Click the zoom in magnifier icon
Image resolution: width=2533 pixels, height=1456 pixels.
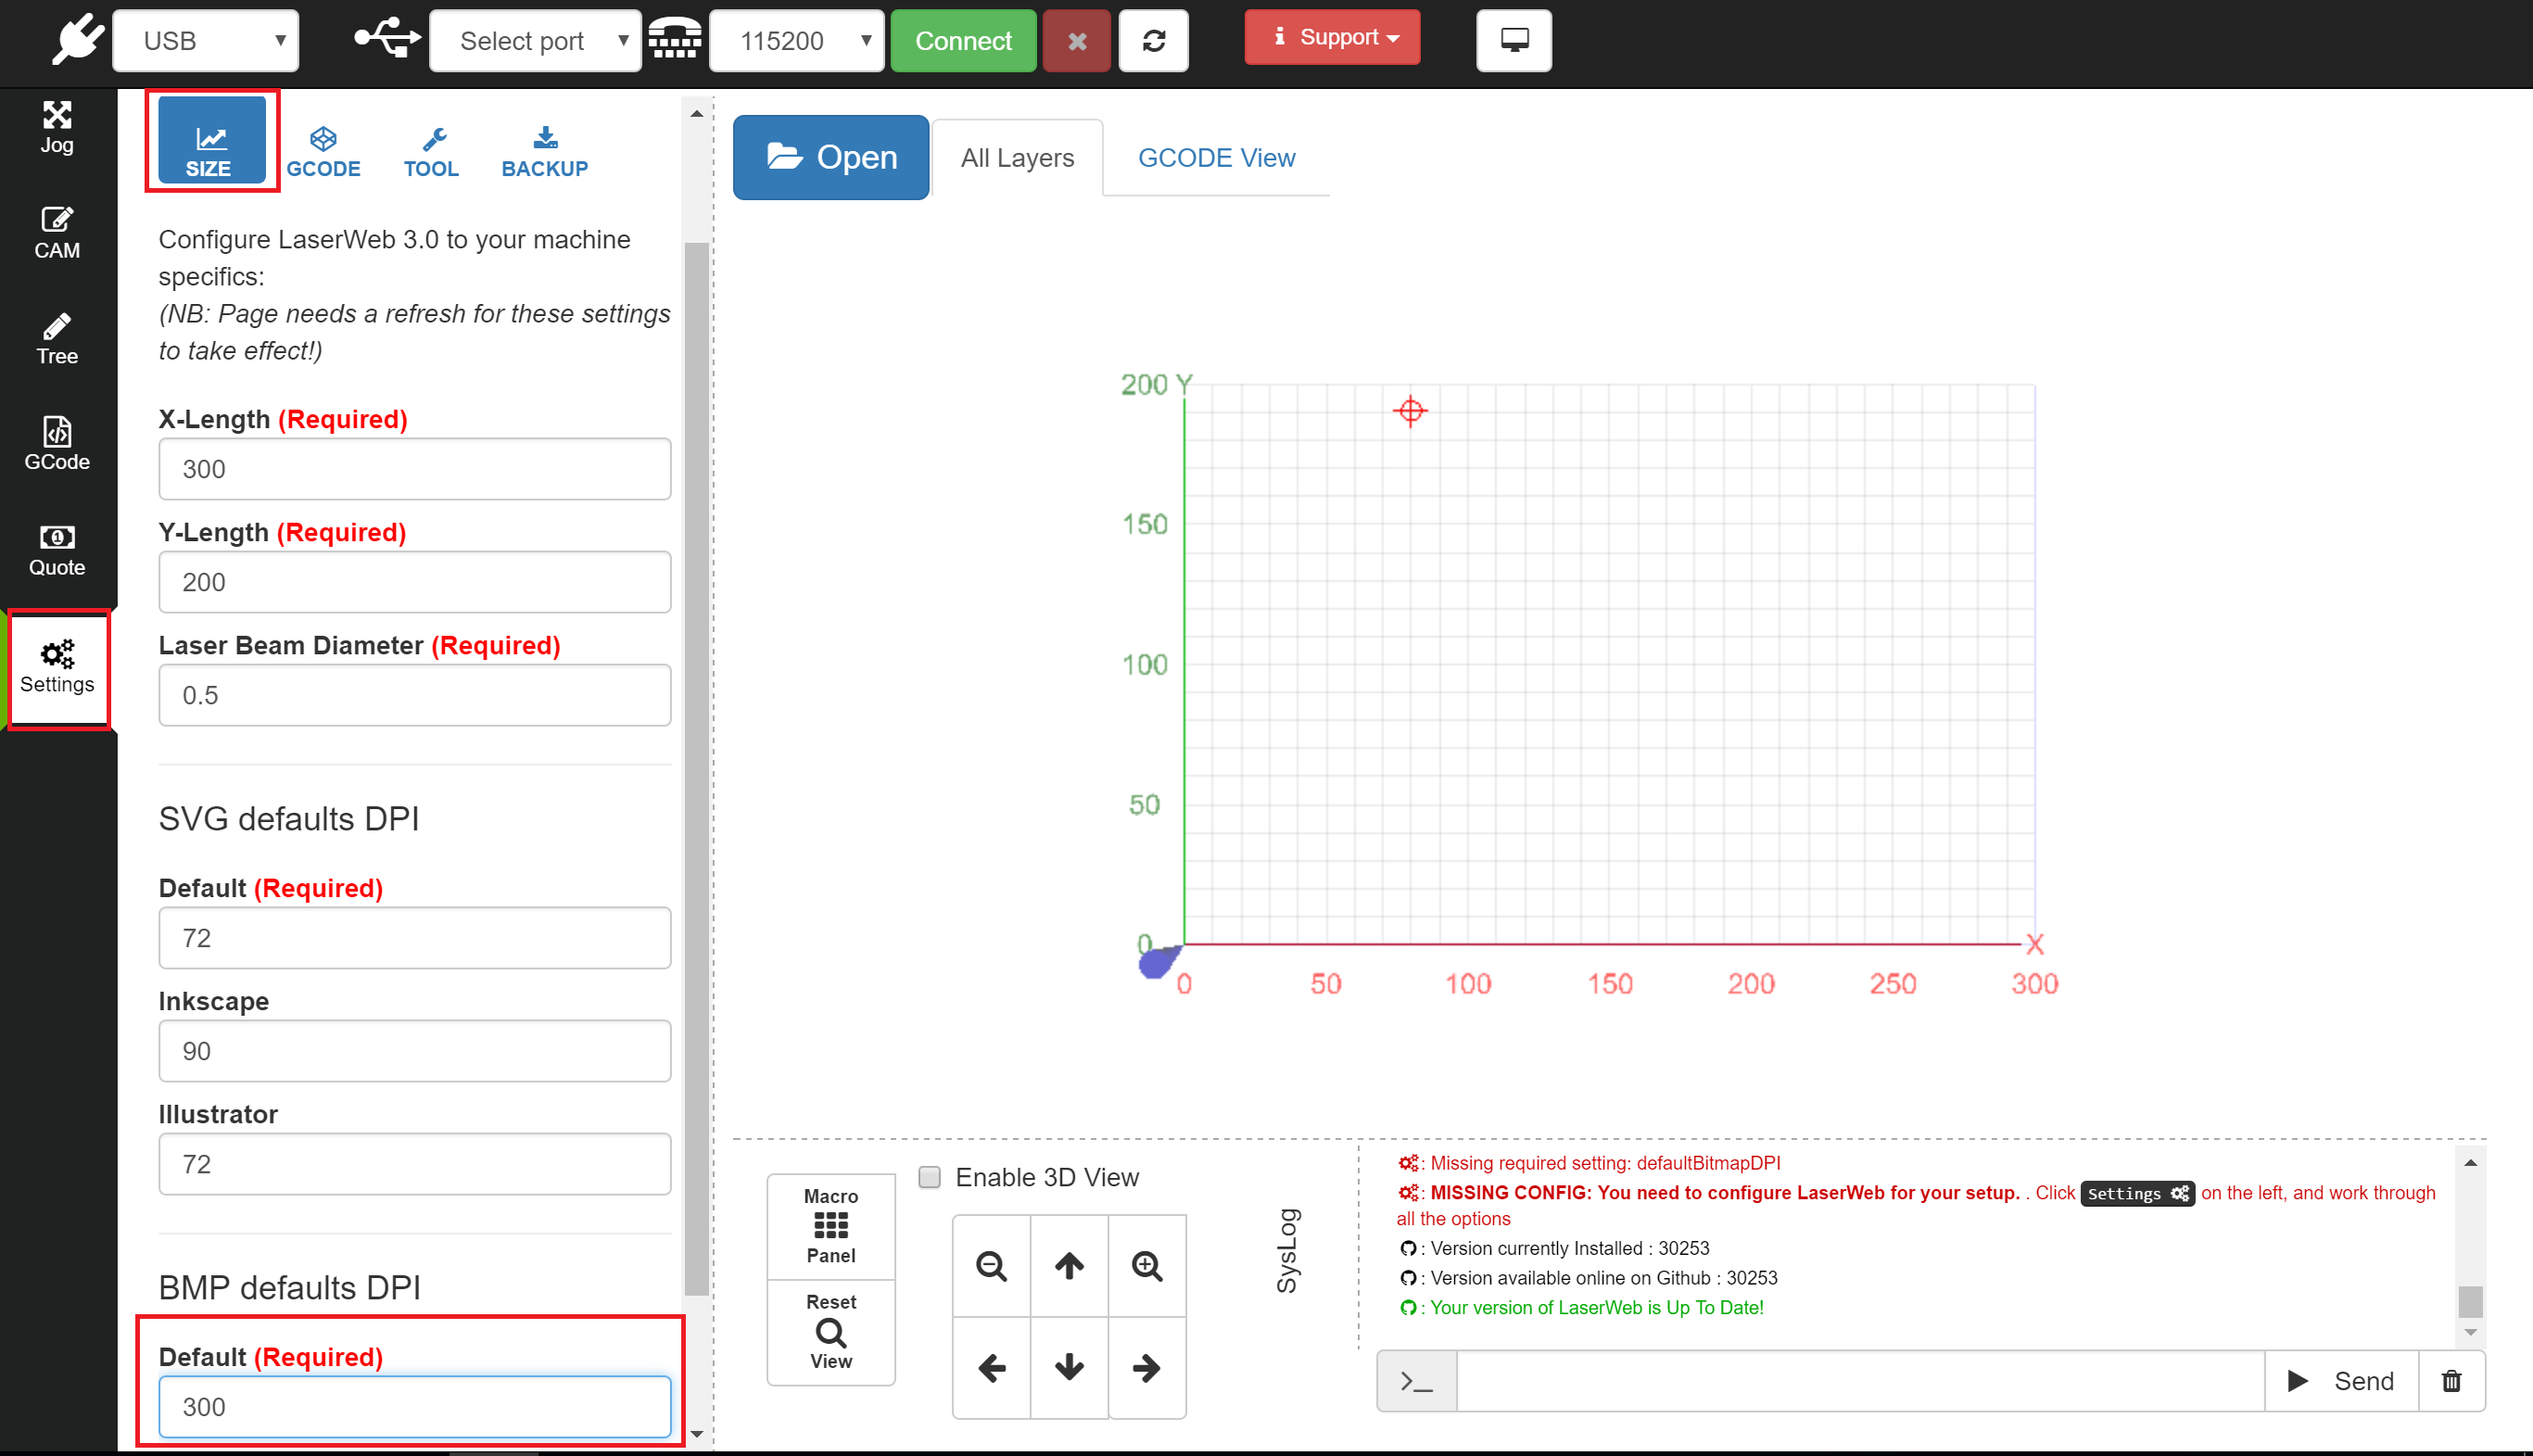(1147, 1266)
